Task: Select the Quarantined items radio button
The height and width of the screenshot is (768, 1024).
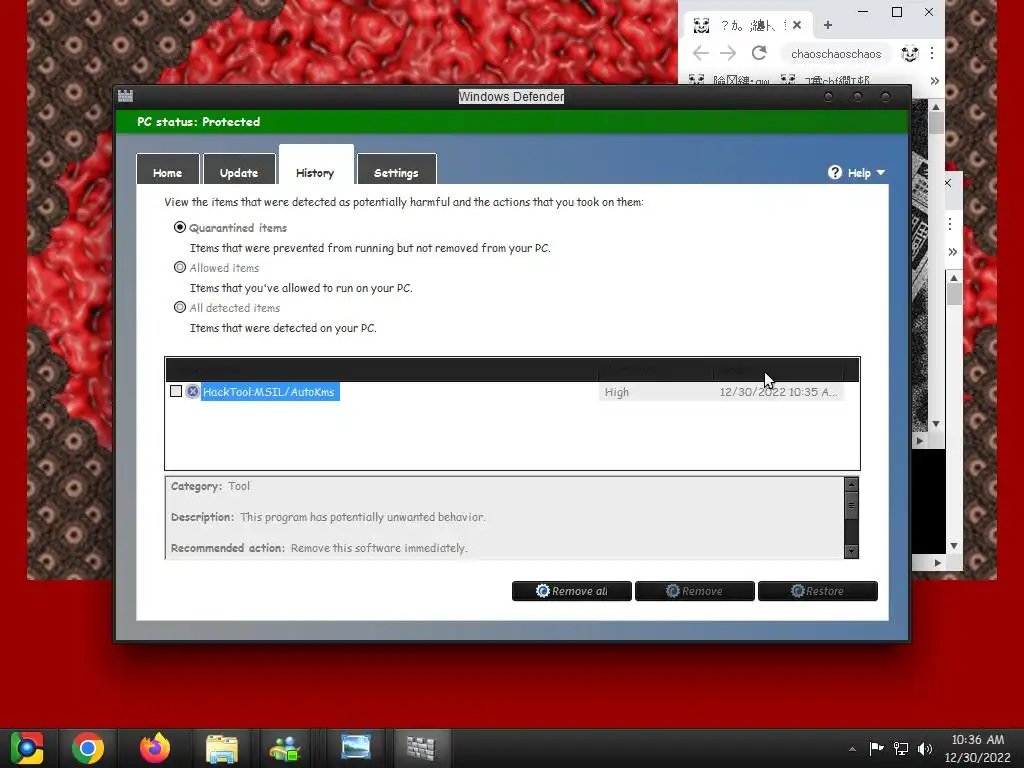Action: (180, 227)
